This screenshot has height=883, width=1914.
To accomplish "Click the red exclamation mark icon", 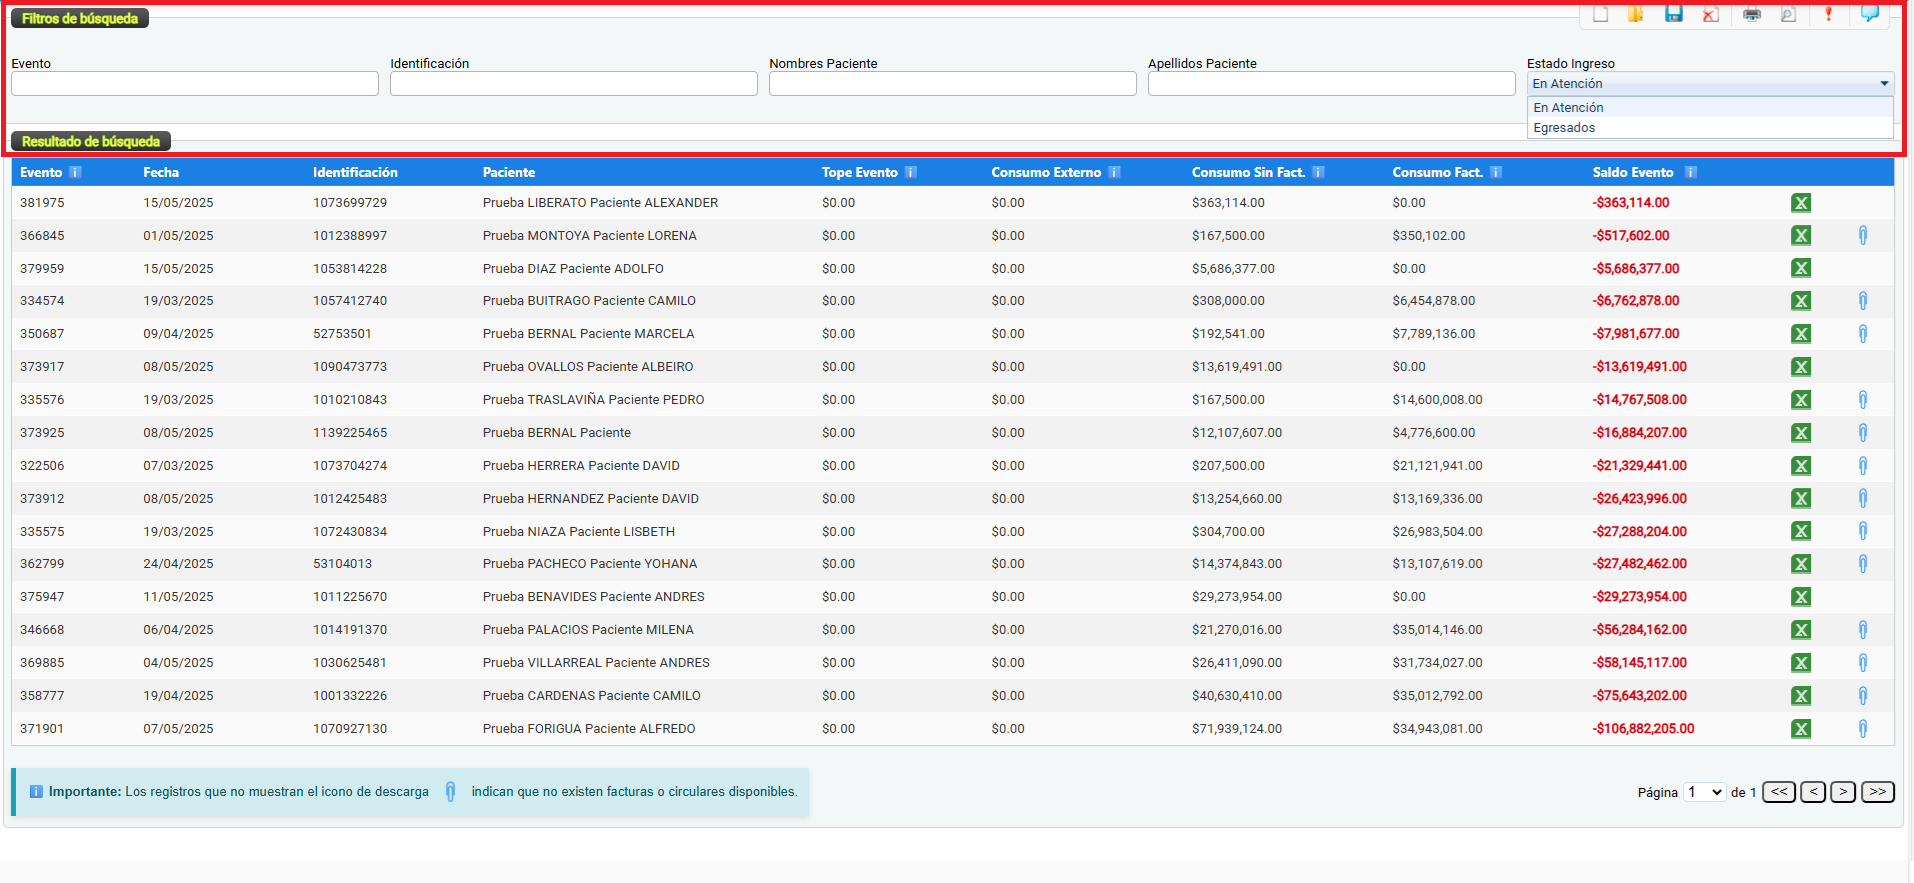I will pyautogui.click(x=1829, y=14).
